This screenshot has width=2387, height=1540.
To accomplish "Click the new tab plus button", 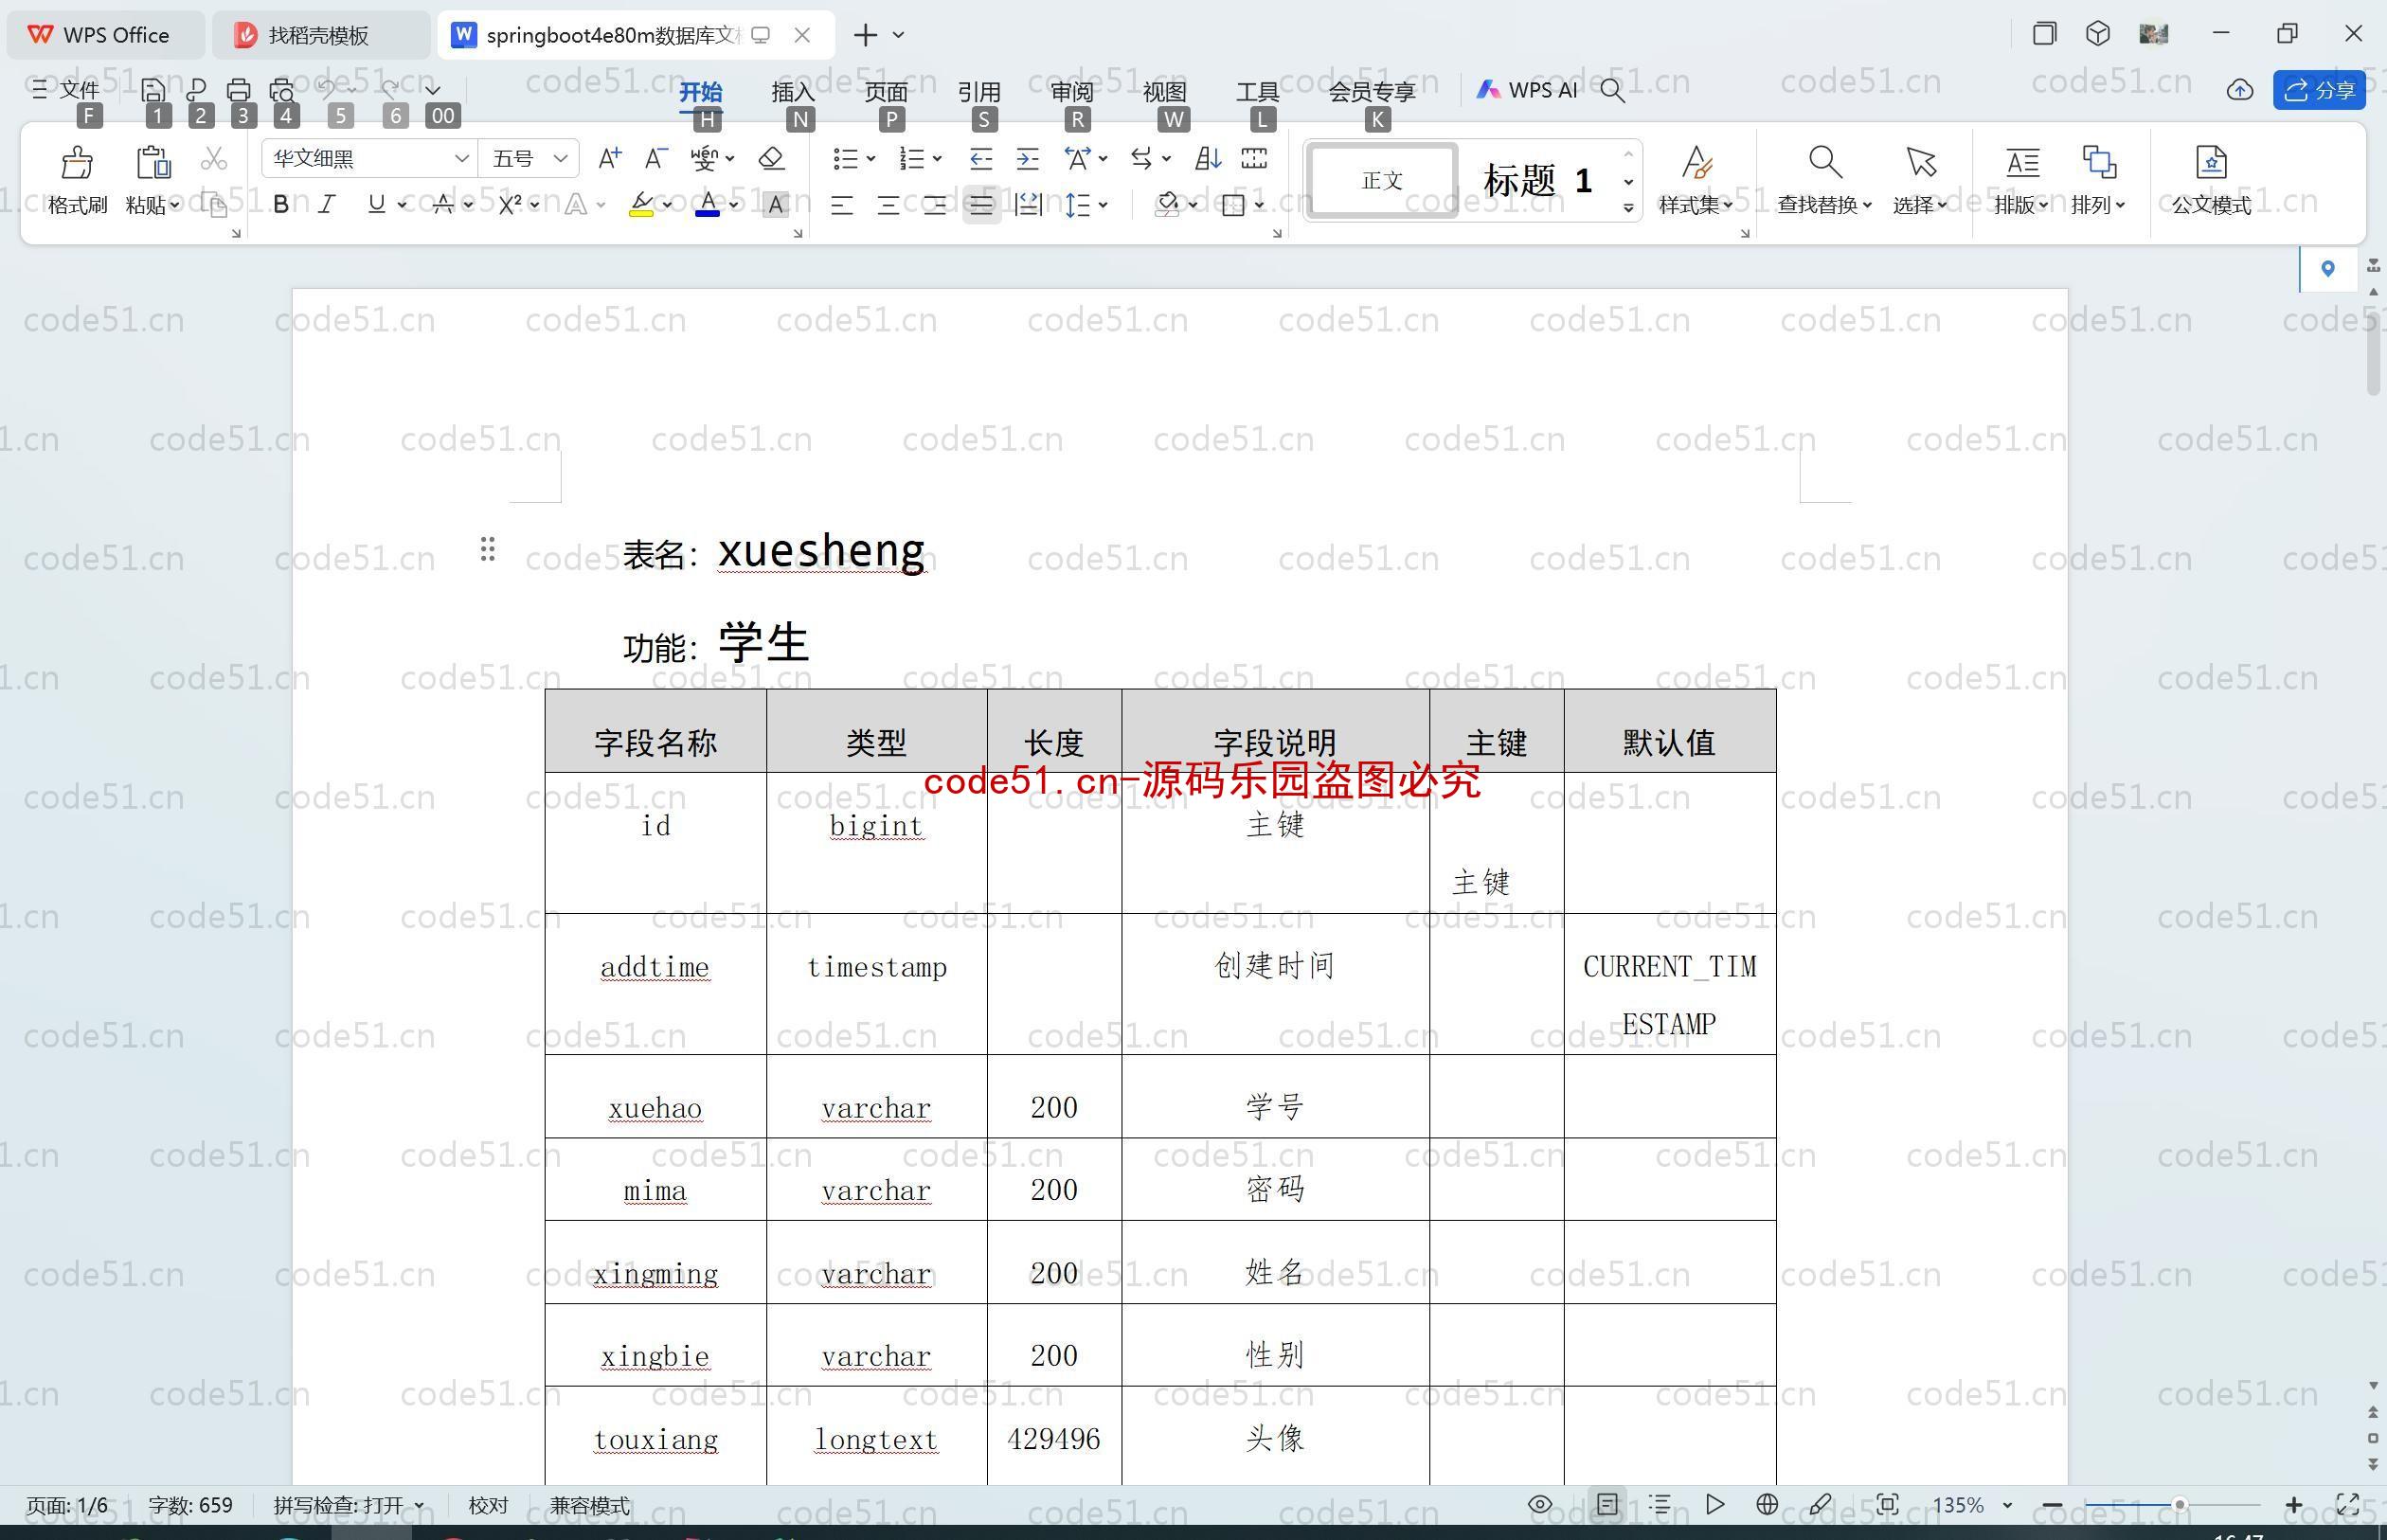I will click(865, 35).
